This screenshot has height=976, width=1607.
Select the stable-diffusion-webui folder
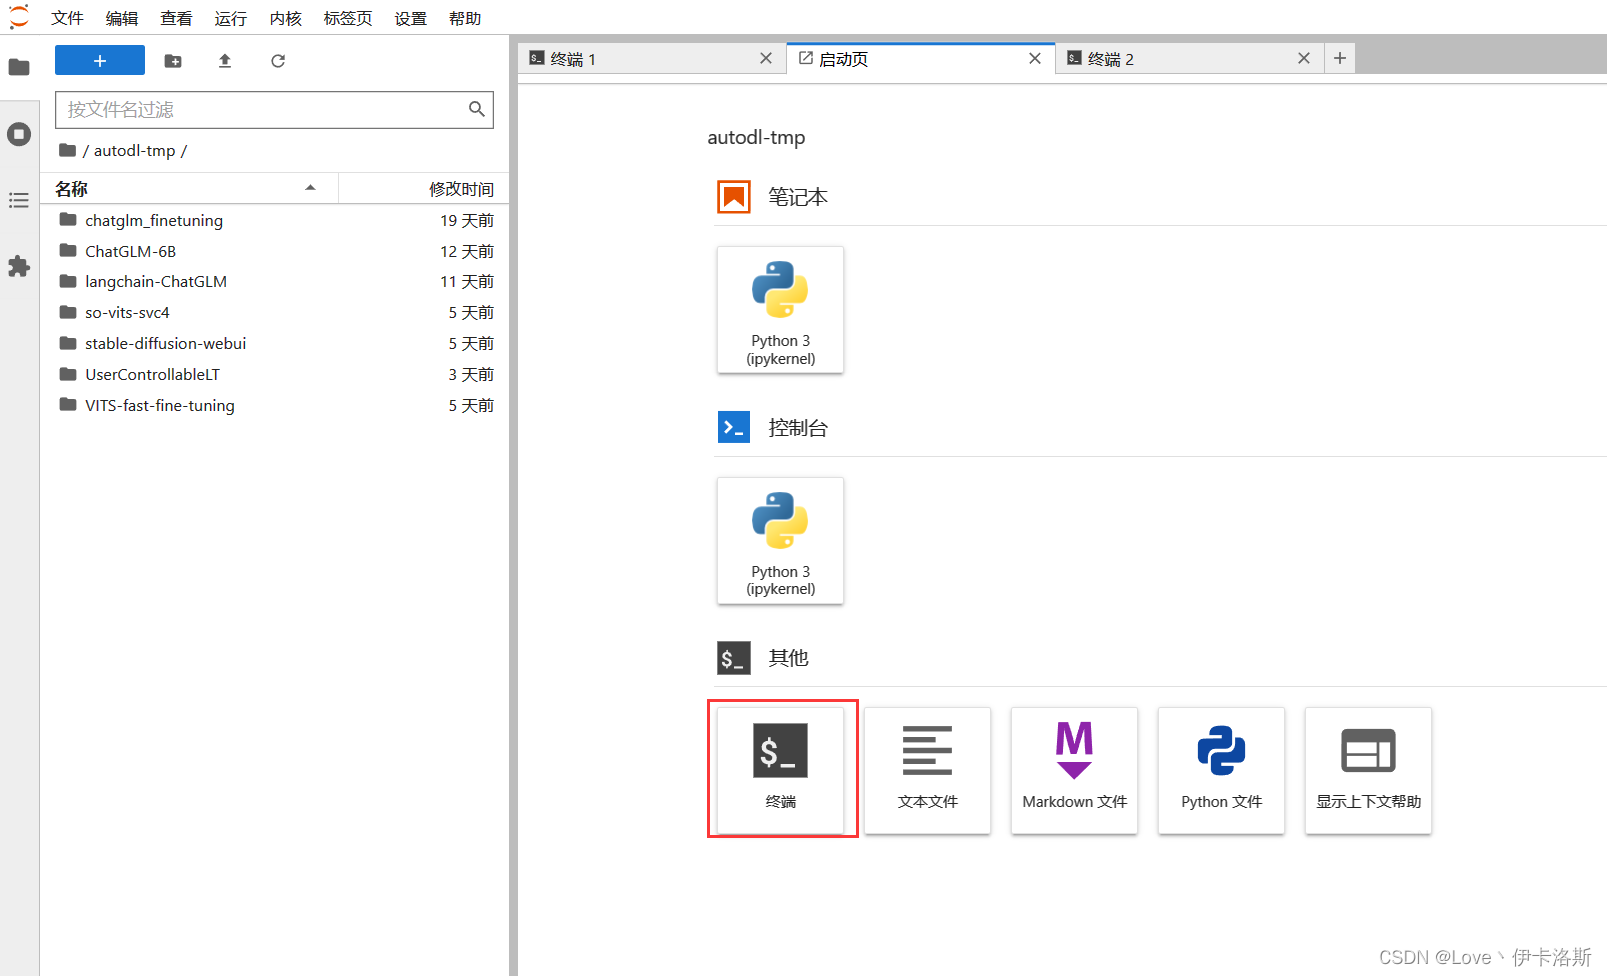[275, 344]
